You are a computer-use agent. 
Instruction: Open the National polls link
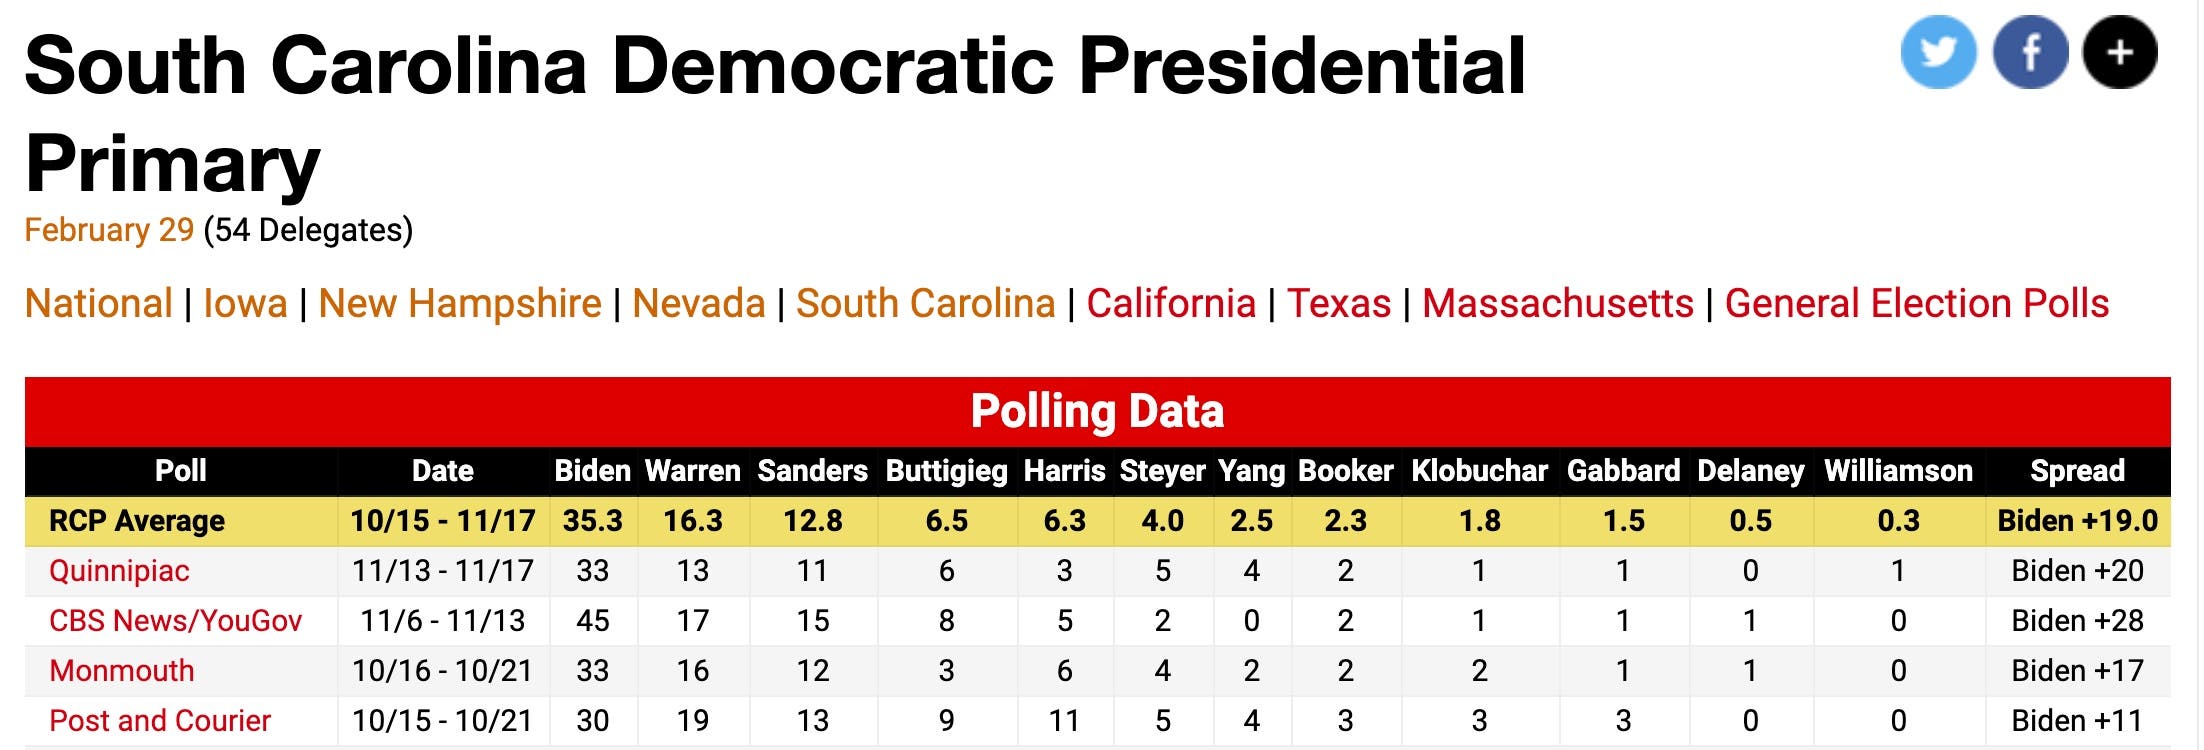pos(99,304)
